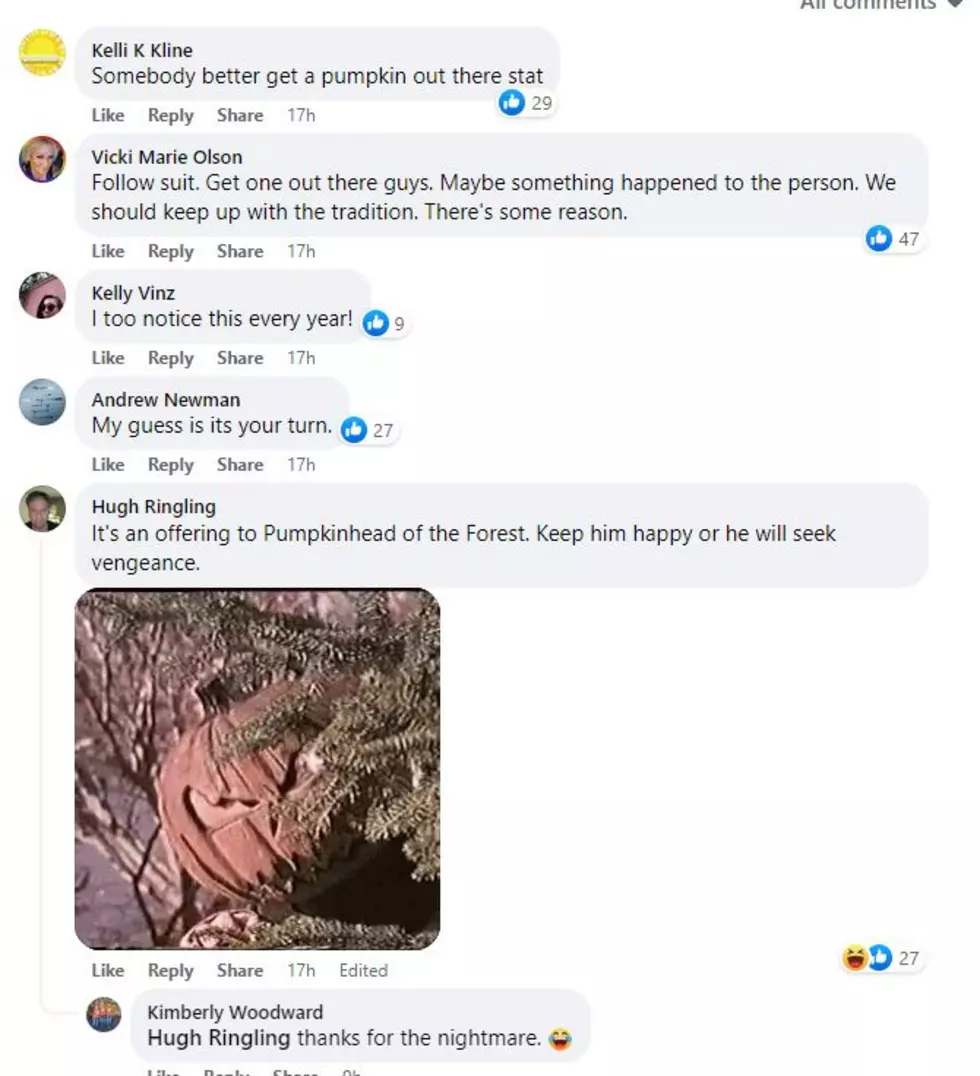Open Andrew Newman's profile avatar

click(x=42, y=402)
